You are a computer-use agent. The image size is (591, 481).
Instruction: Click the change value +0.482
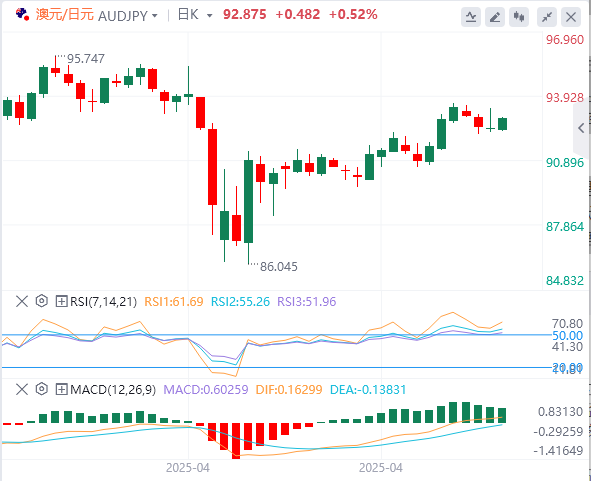[298, 15]
